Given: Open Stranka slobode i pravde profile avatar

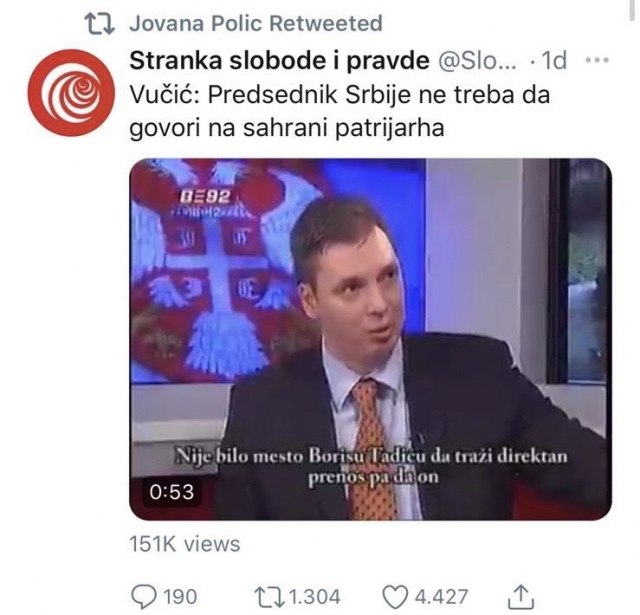Looking at the screenshot, I should click(71, 93).
